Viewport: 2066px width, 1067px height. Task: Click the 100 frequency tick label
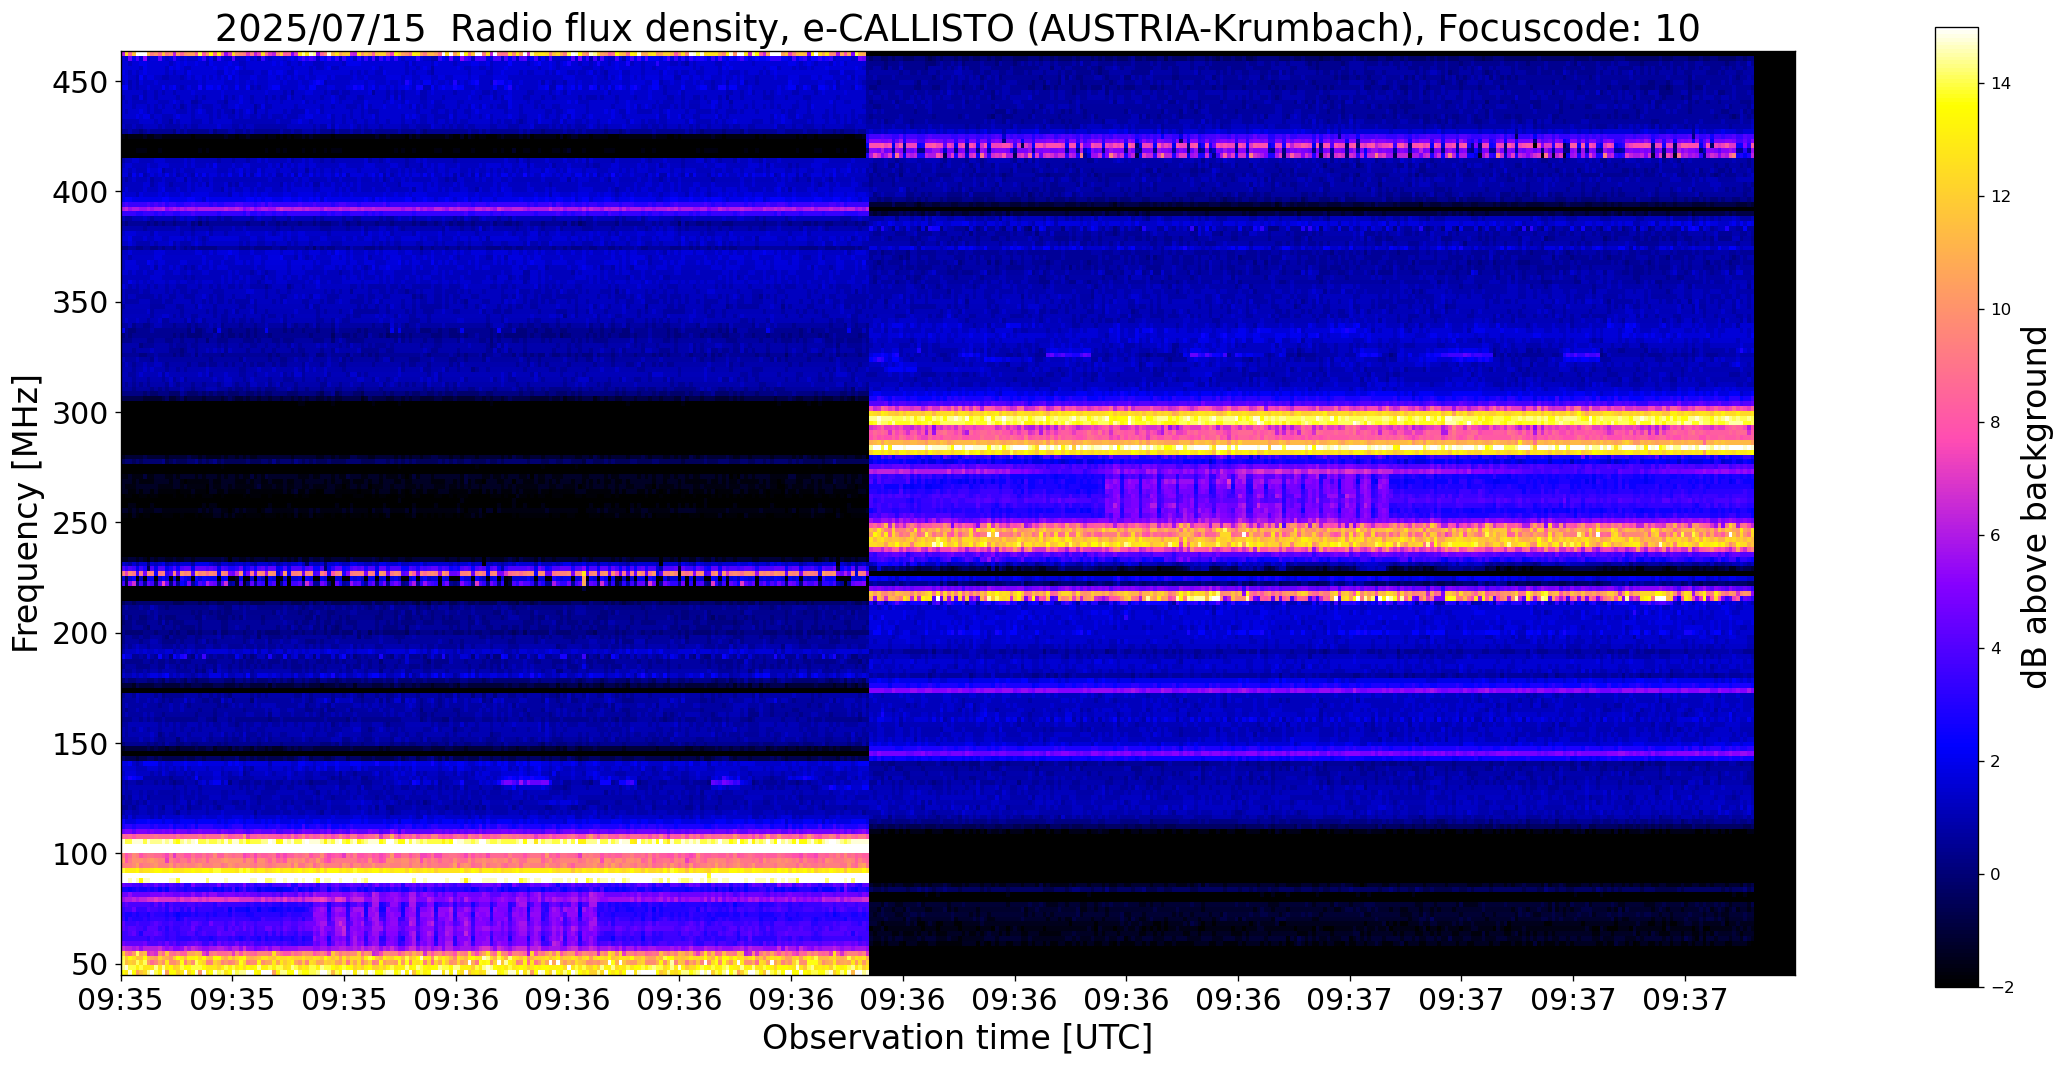coord(79,854)
